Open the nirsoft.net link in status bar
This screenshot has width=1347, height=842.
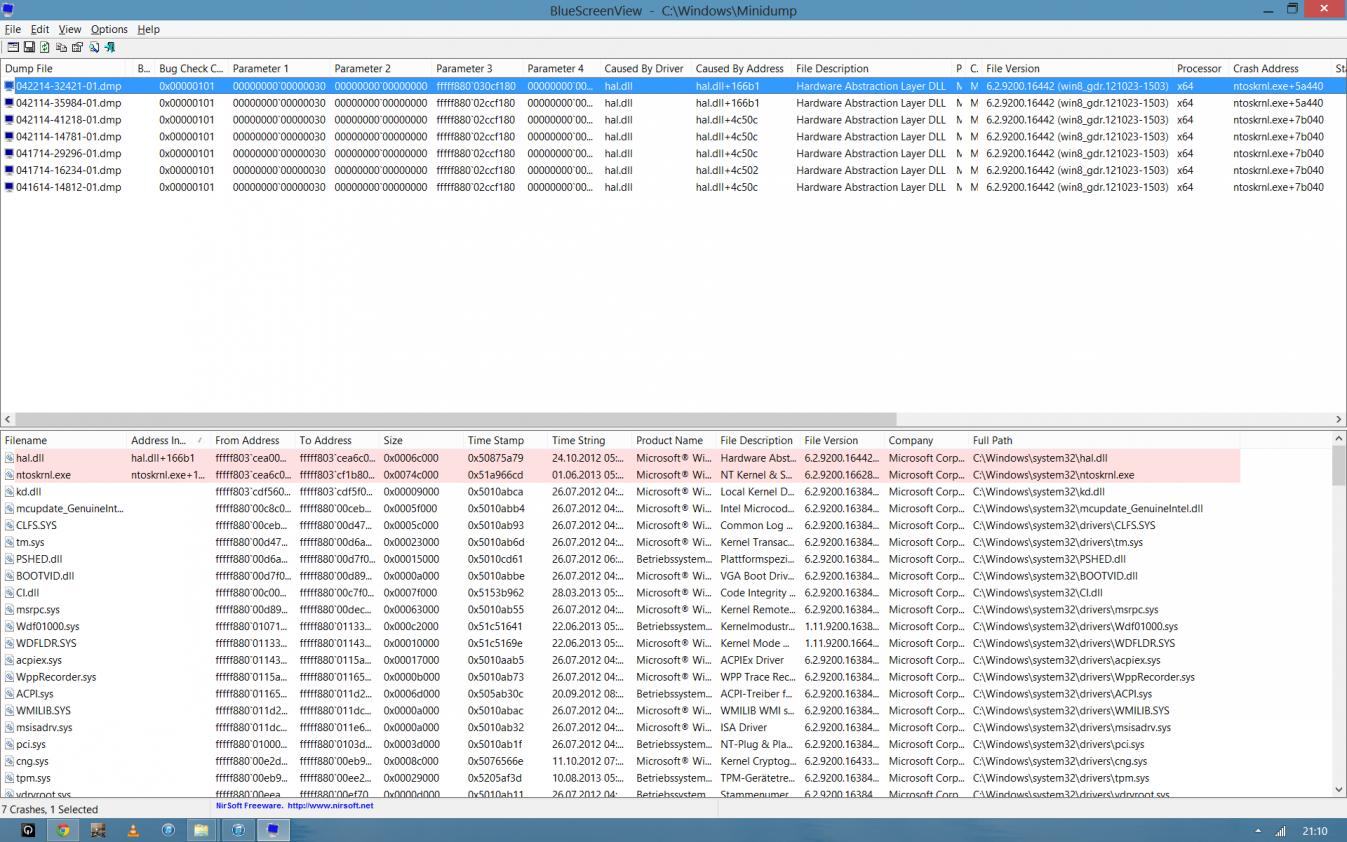(330, 805)
